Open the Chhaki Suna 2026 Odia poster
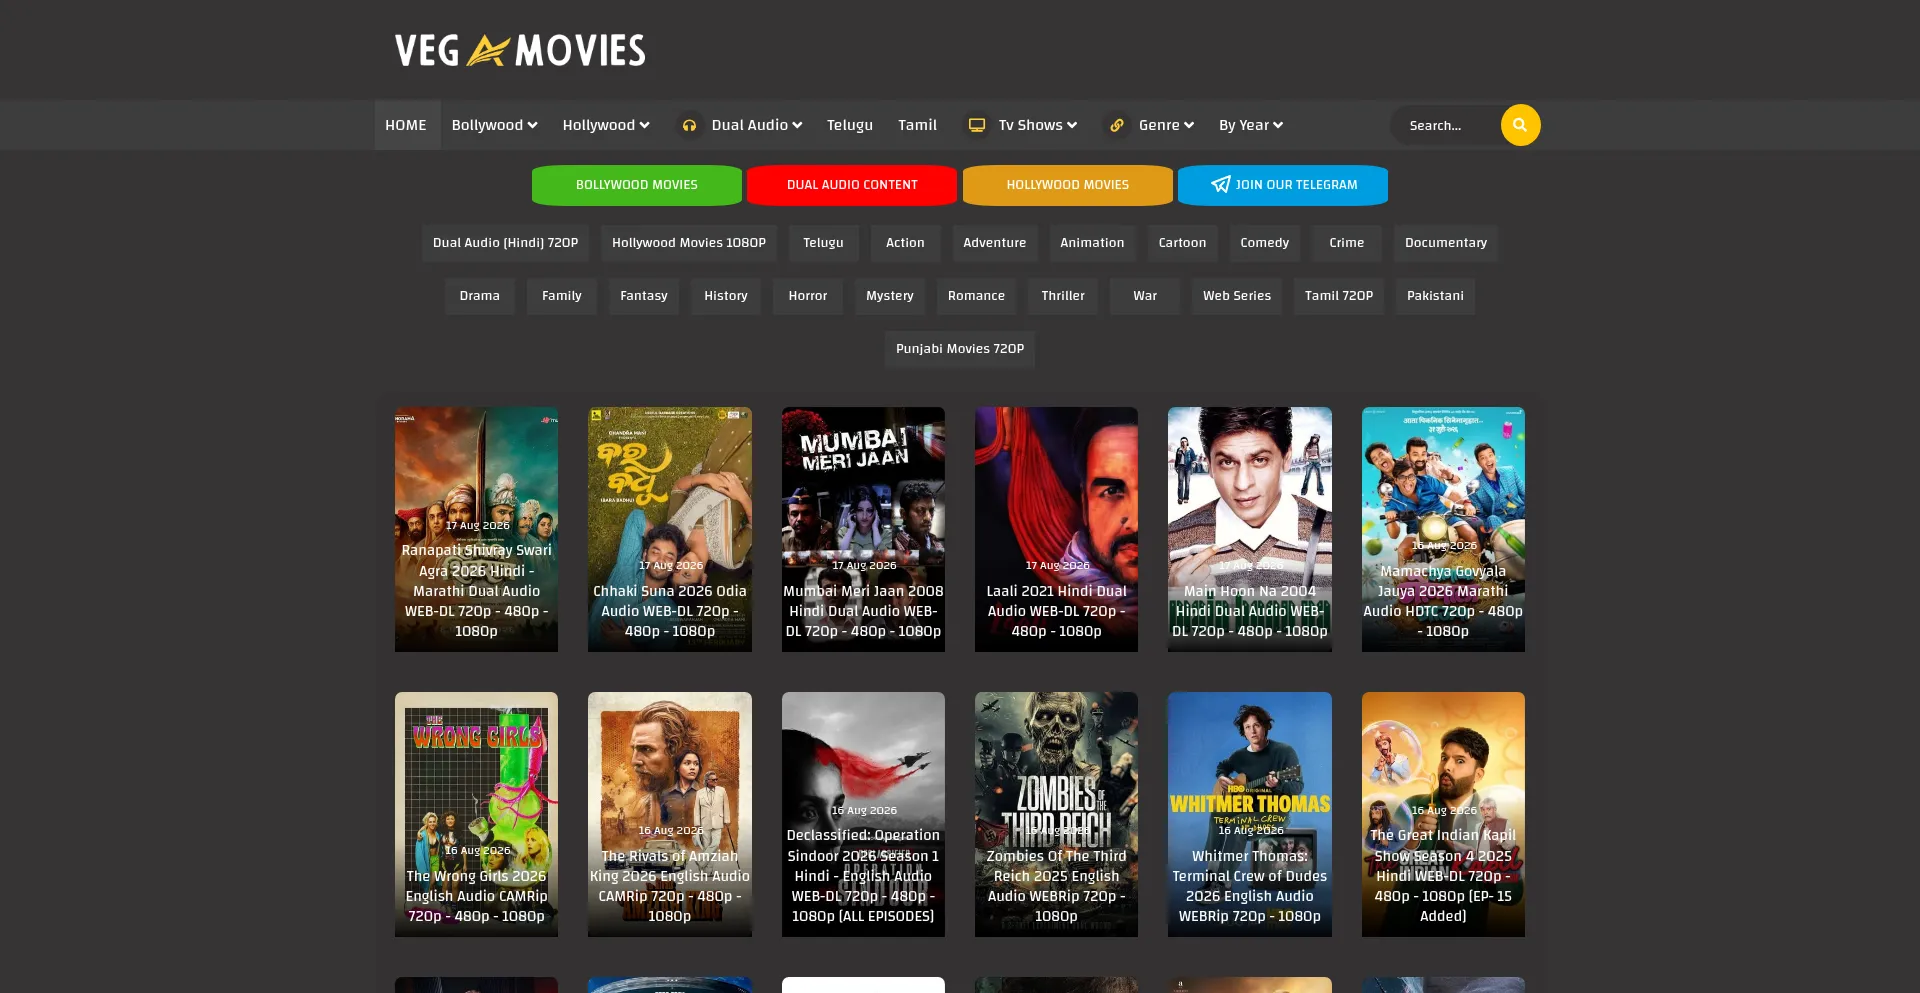The width and height of the screenshot is (1920, 993). 669,529
